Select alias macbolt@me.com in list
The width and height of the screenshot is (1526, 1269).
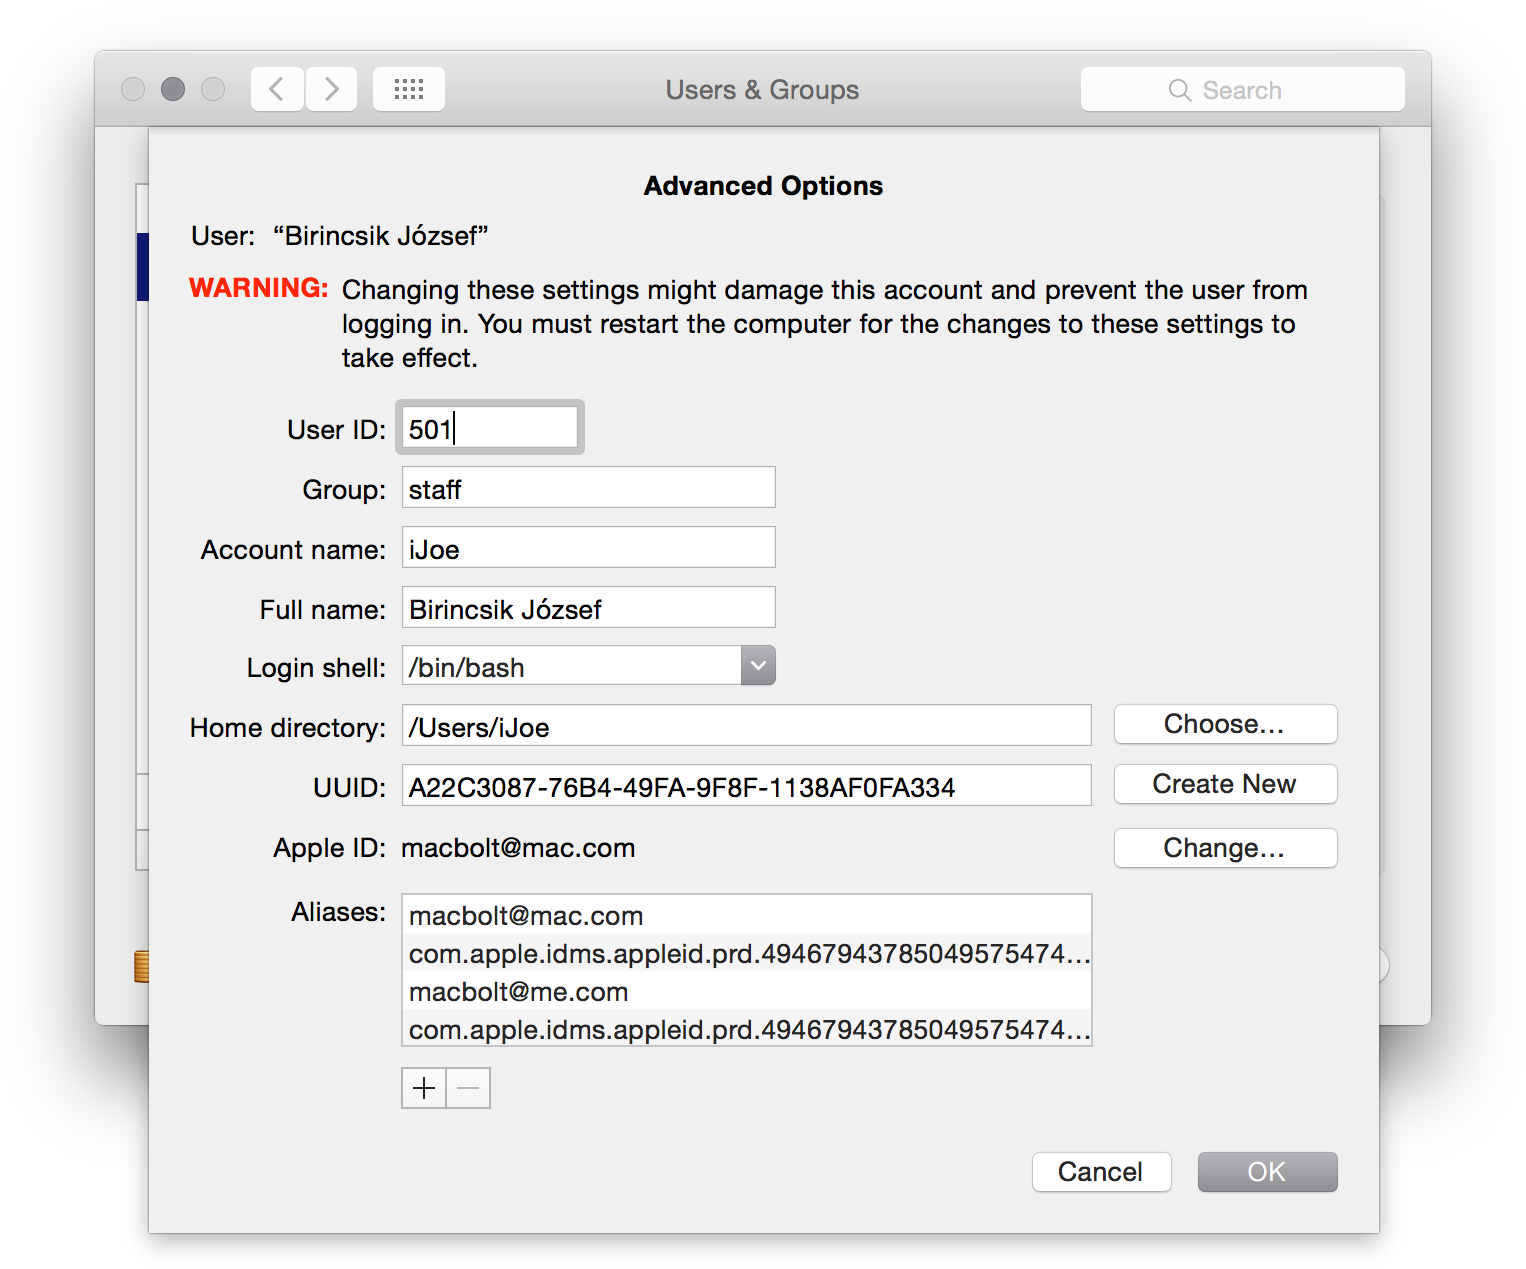746,991
